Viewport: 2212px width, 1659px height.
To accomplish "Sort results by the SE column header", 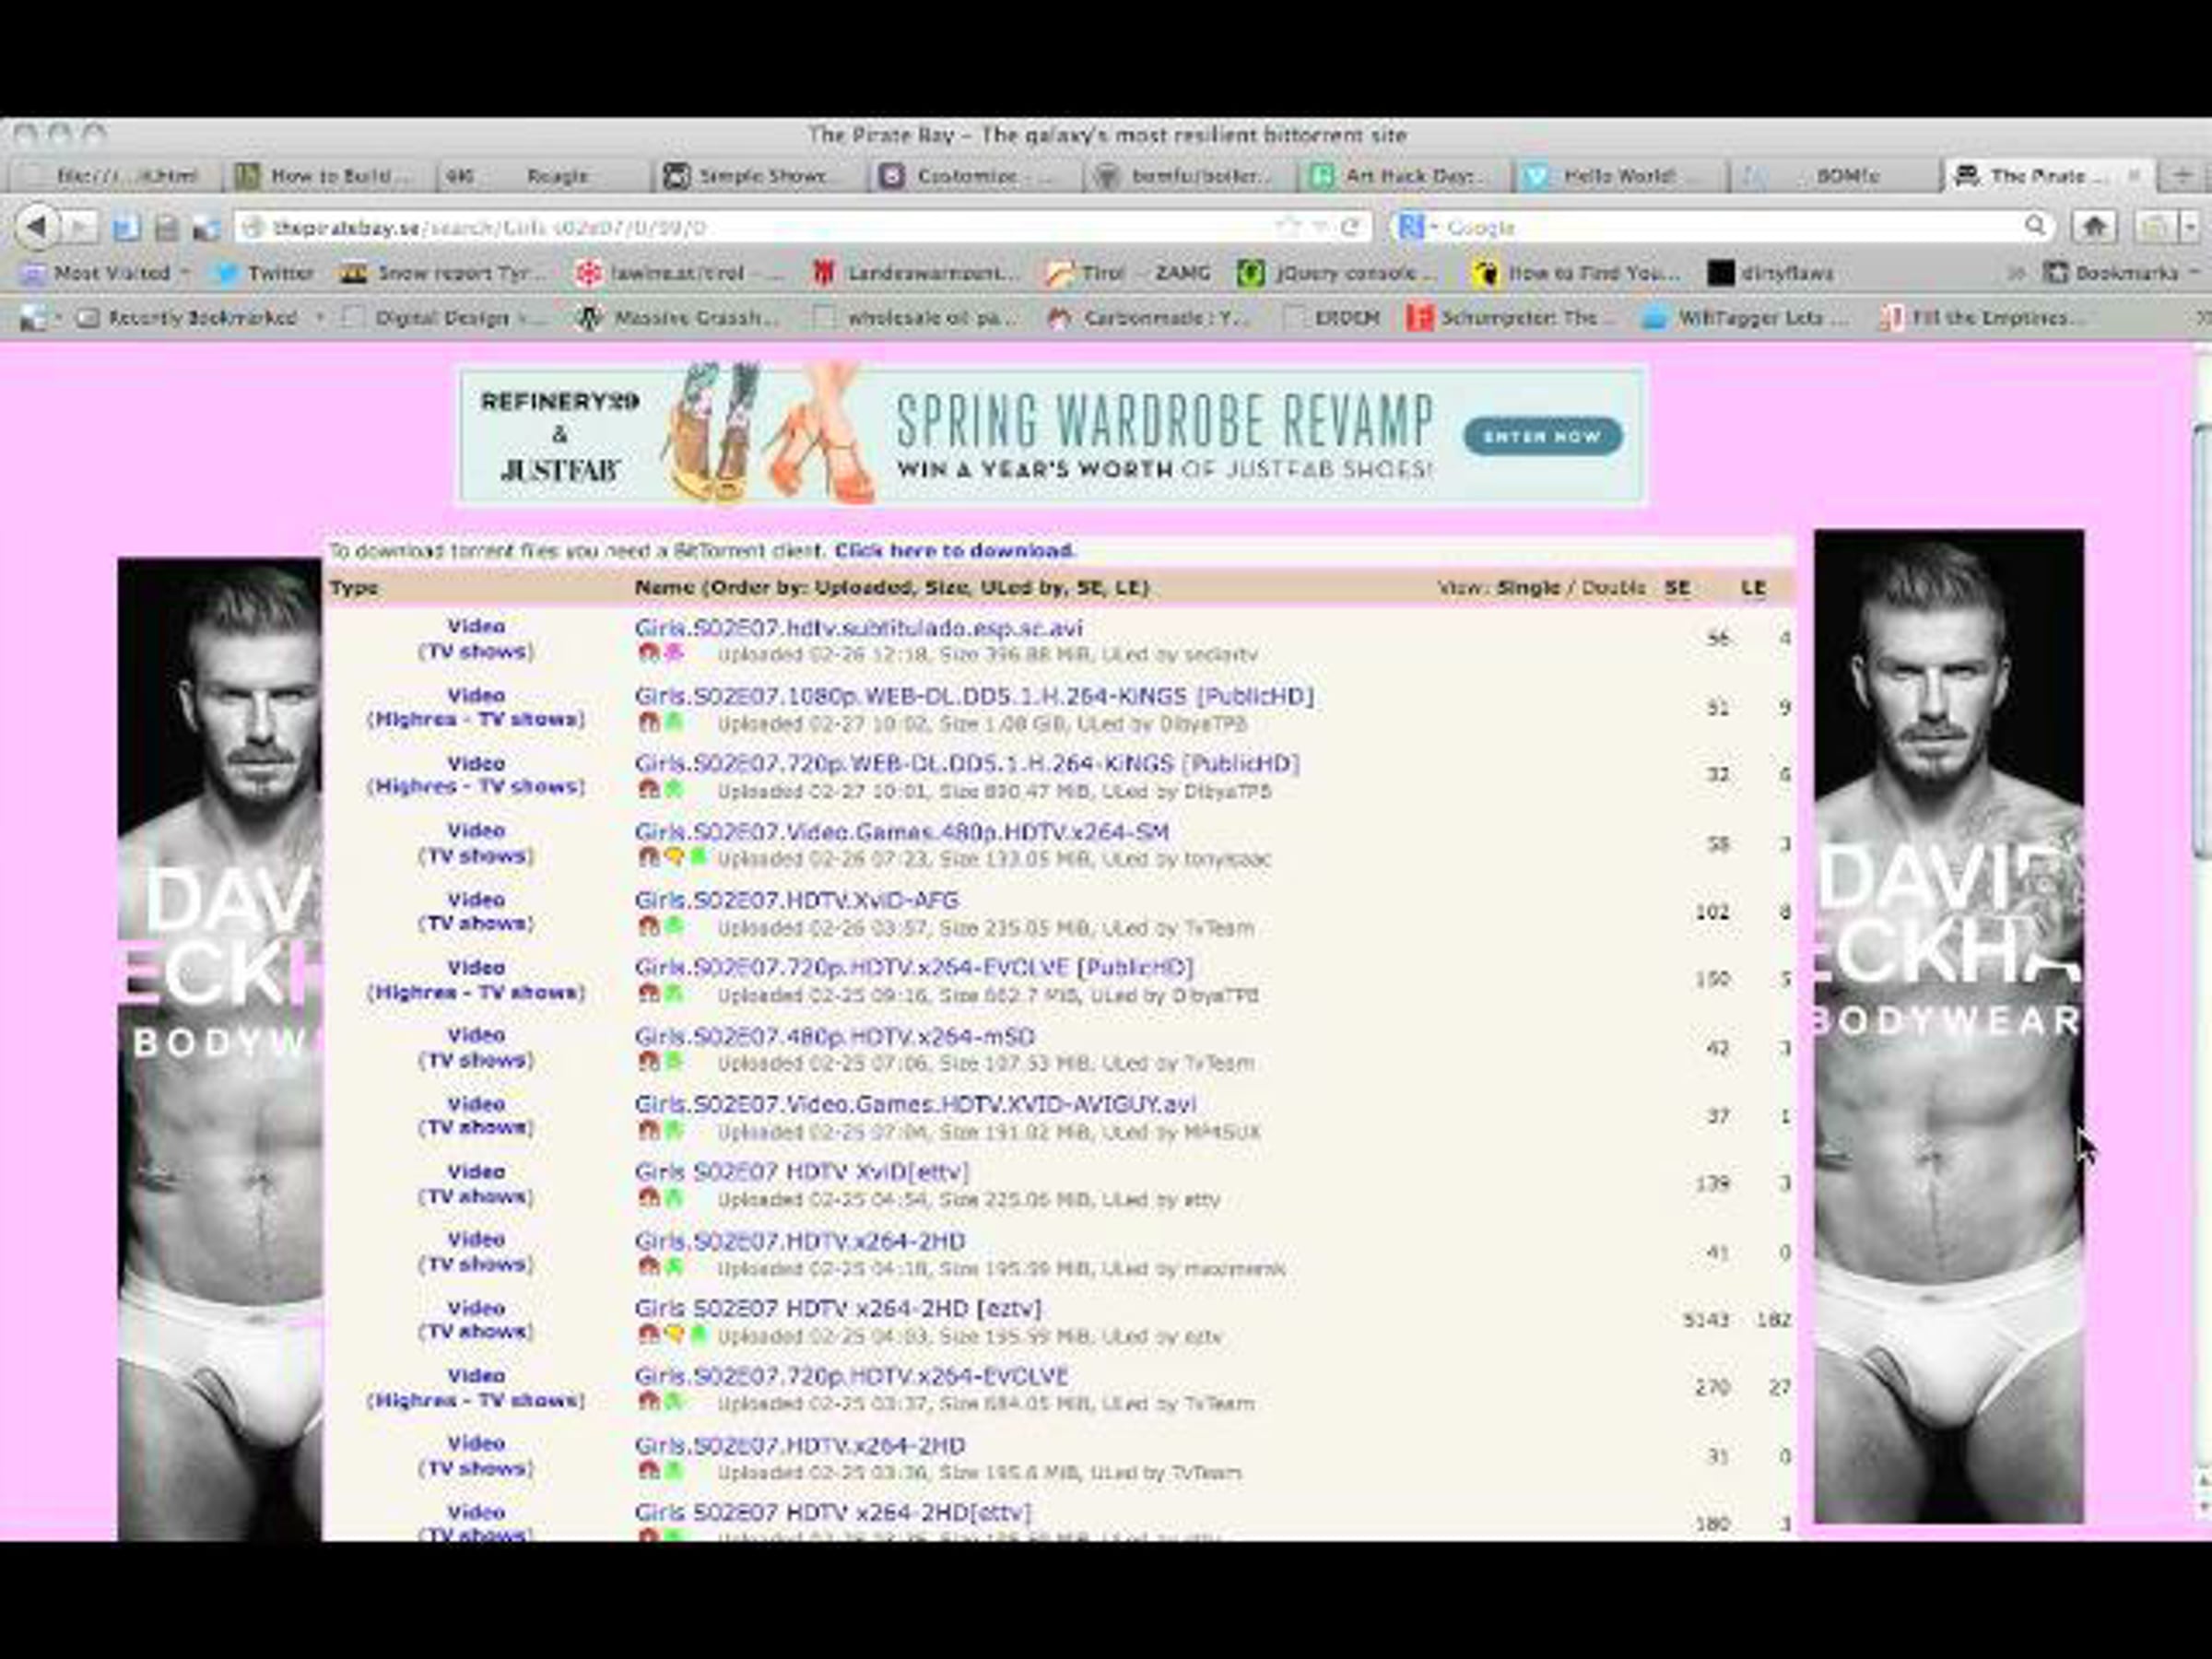I will click(1677, 588).
